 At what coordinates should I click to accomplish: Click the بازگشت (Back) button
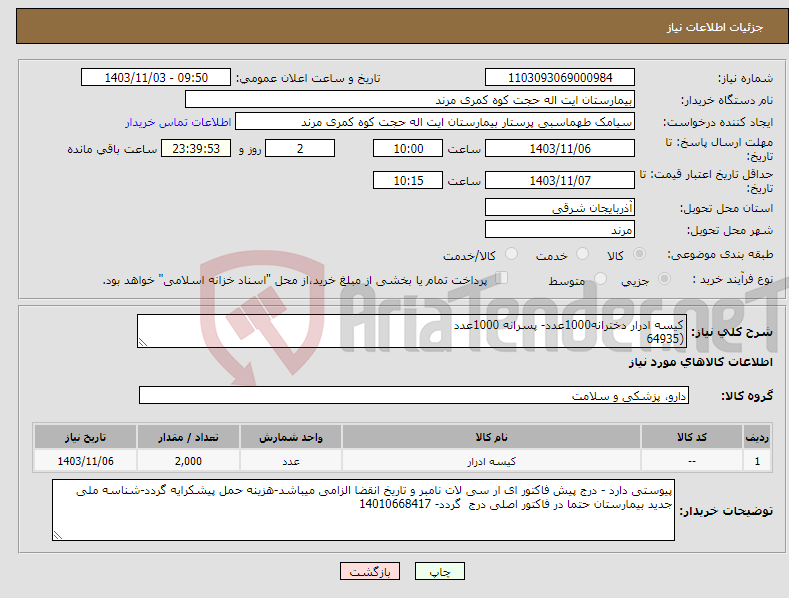(x=370, y=571)
